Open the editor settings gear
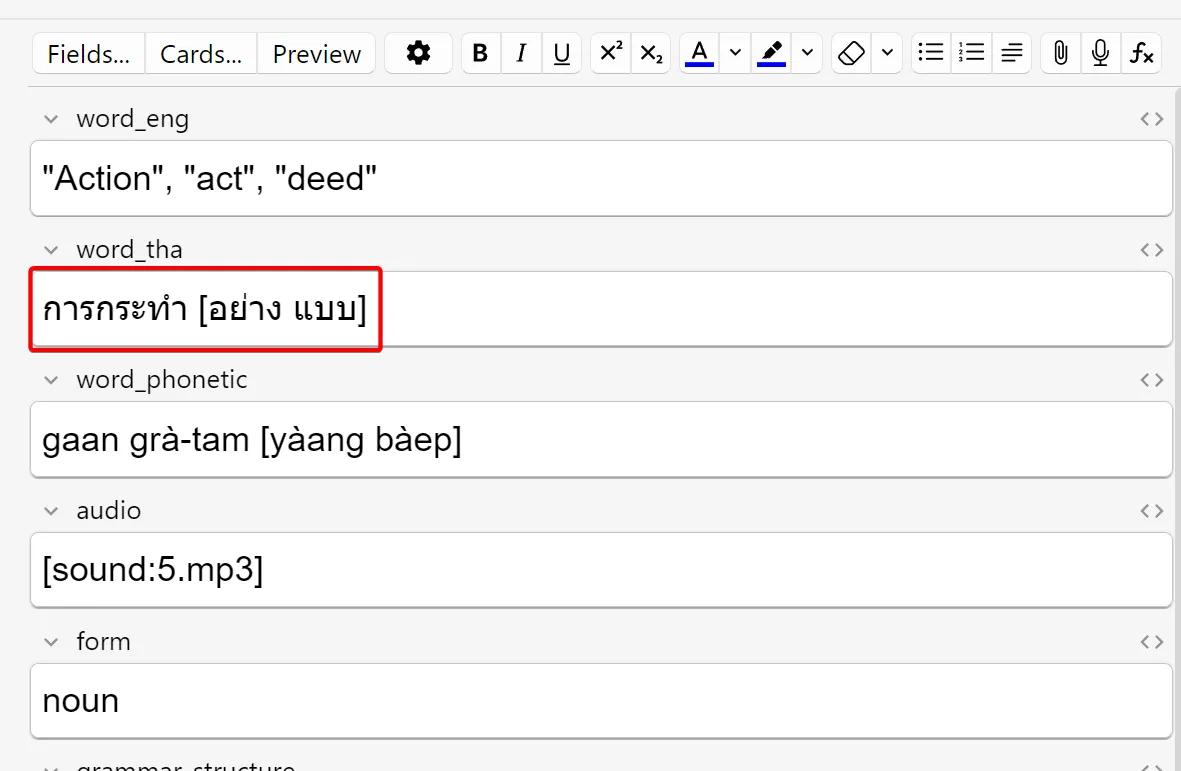The width and height of the screenshot is (1181, 771). coord(418,53)
